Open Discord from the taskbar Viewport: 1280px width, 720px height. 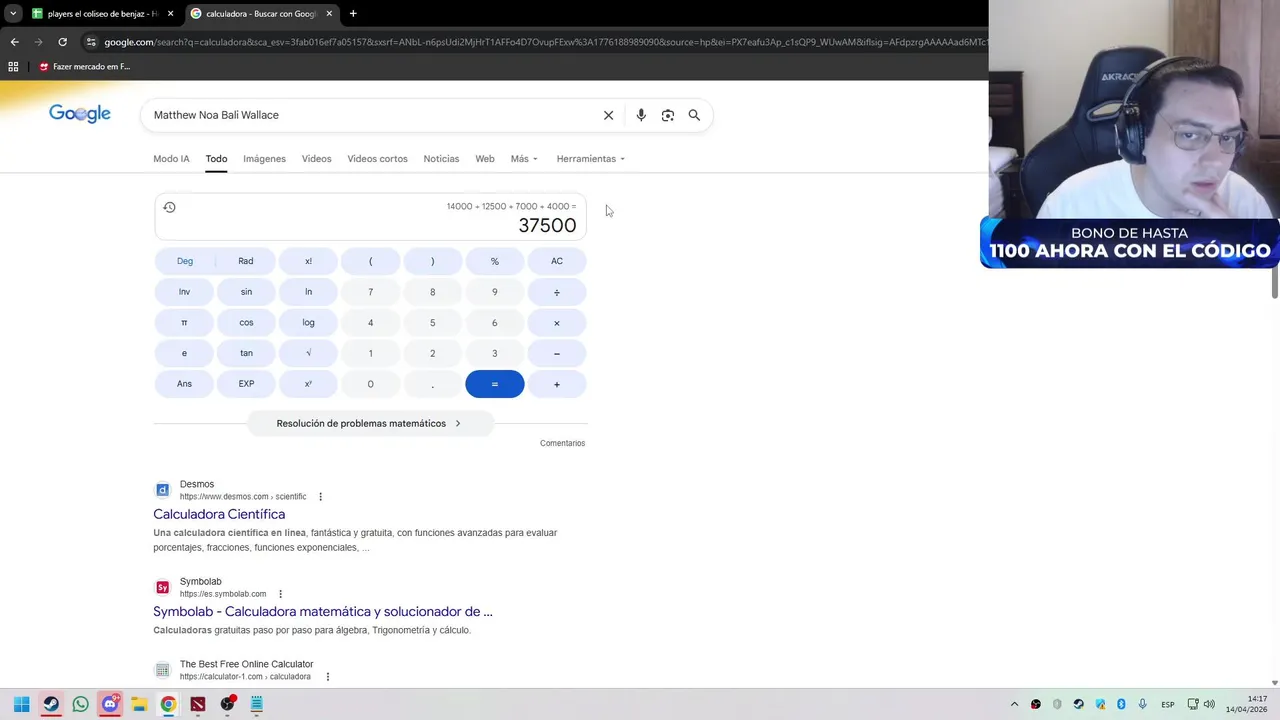[110, 704]
